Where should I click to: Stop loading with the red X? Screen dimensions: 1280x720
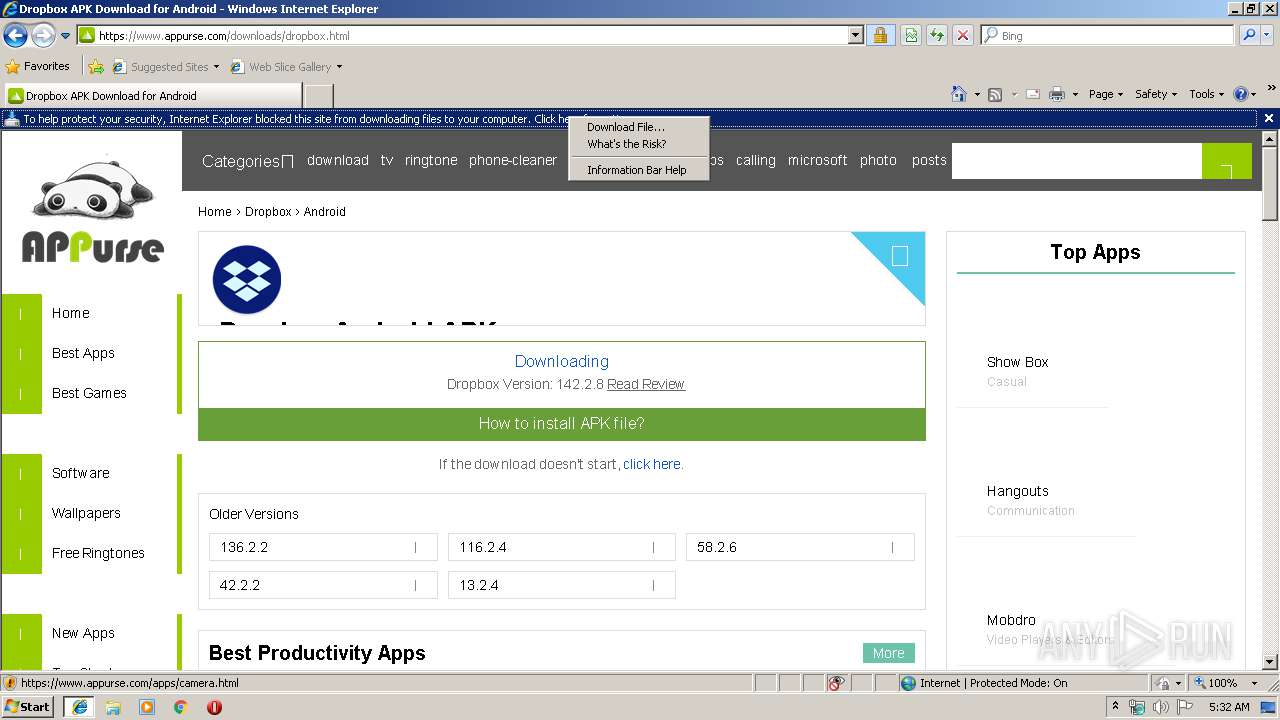[x=963, y=35]
